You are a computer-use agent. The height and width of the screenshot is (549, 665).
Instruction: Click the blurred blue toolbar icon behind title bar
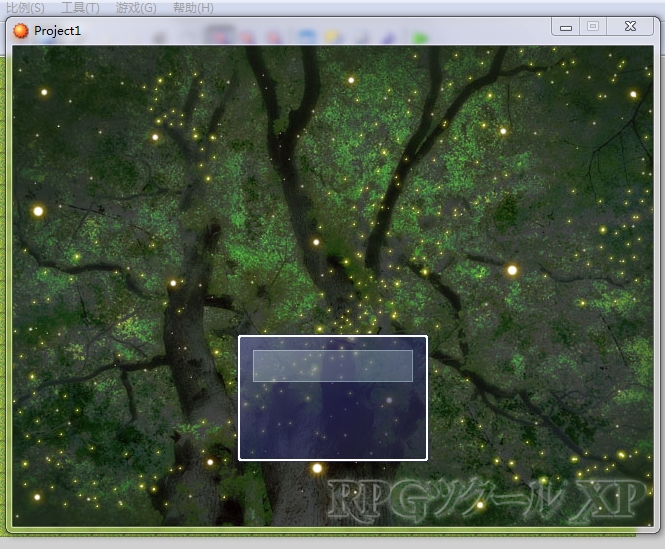[x=306, y=37]
